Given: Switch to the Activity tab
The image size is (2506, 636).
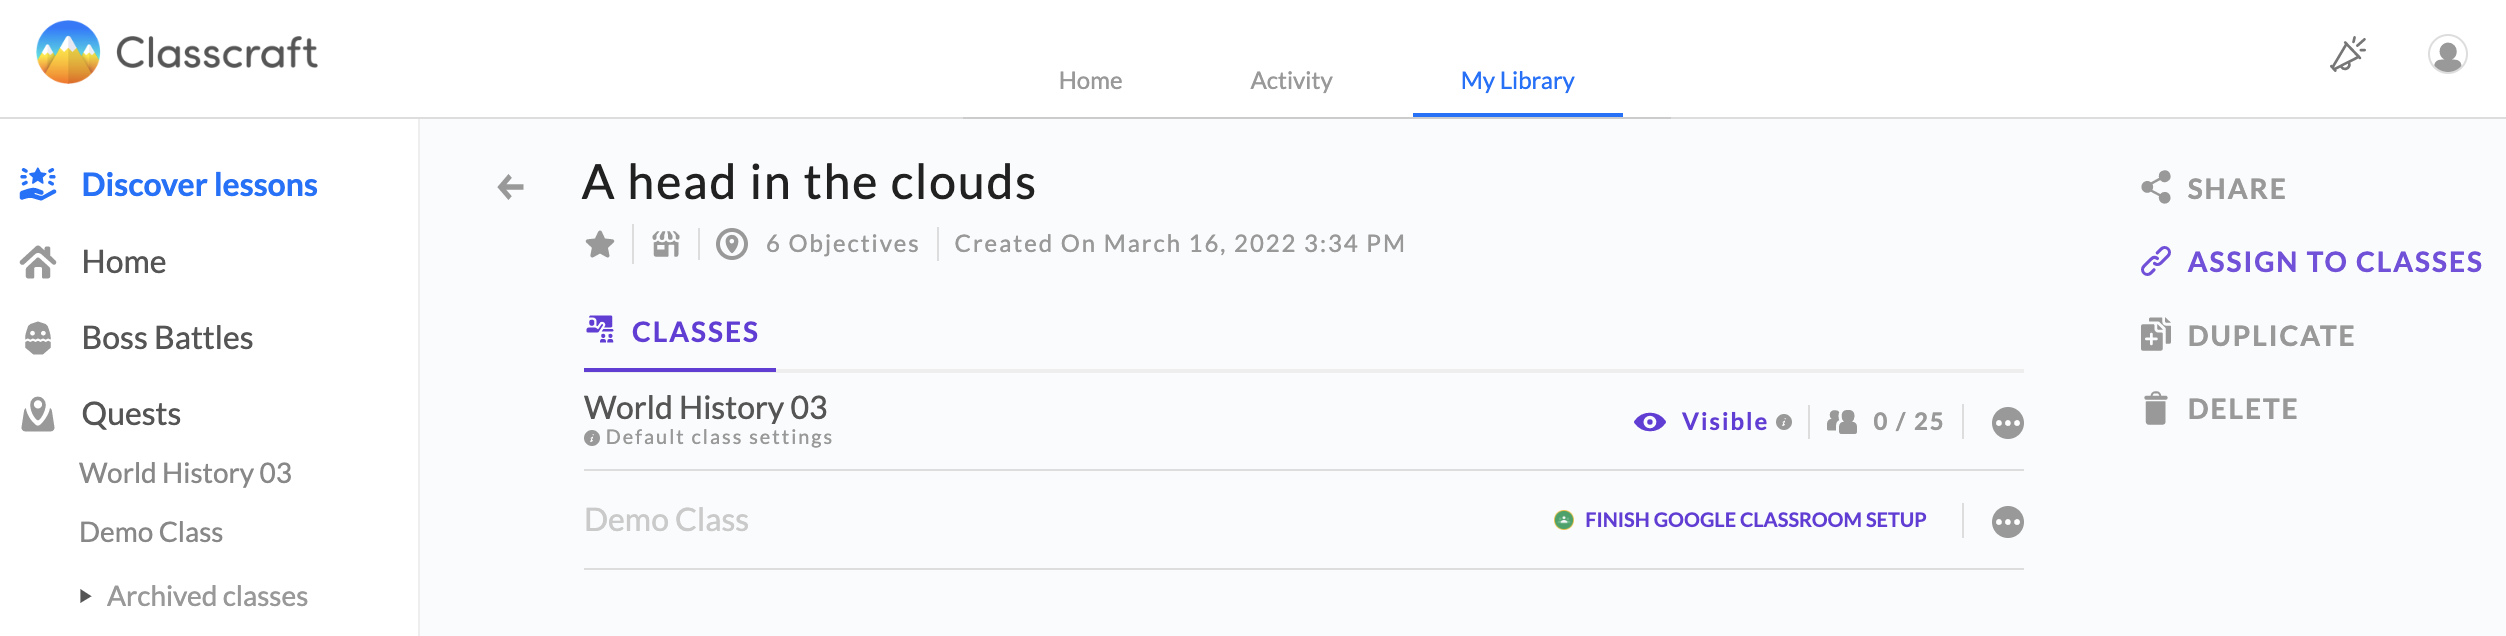Looking at the screenshot, I should [1291, 81].
